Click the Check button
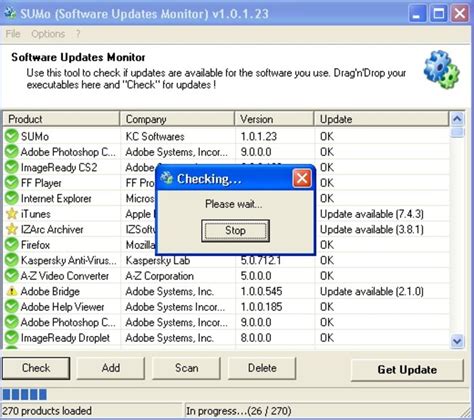Screen dimensions: 474x420 (36, 368)
